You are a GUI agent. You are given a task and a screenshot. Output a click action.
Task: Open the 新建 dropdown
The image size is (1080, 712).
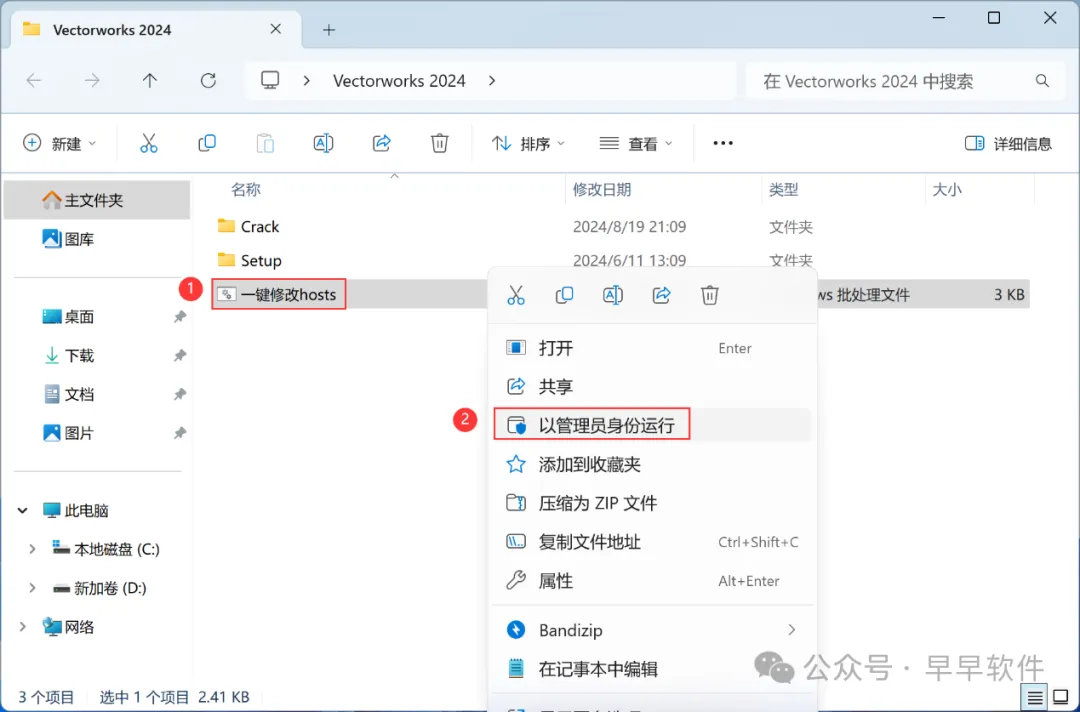tap(59, 143)
